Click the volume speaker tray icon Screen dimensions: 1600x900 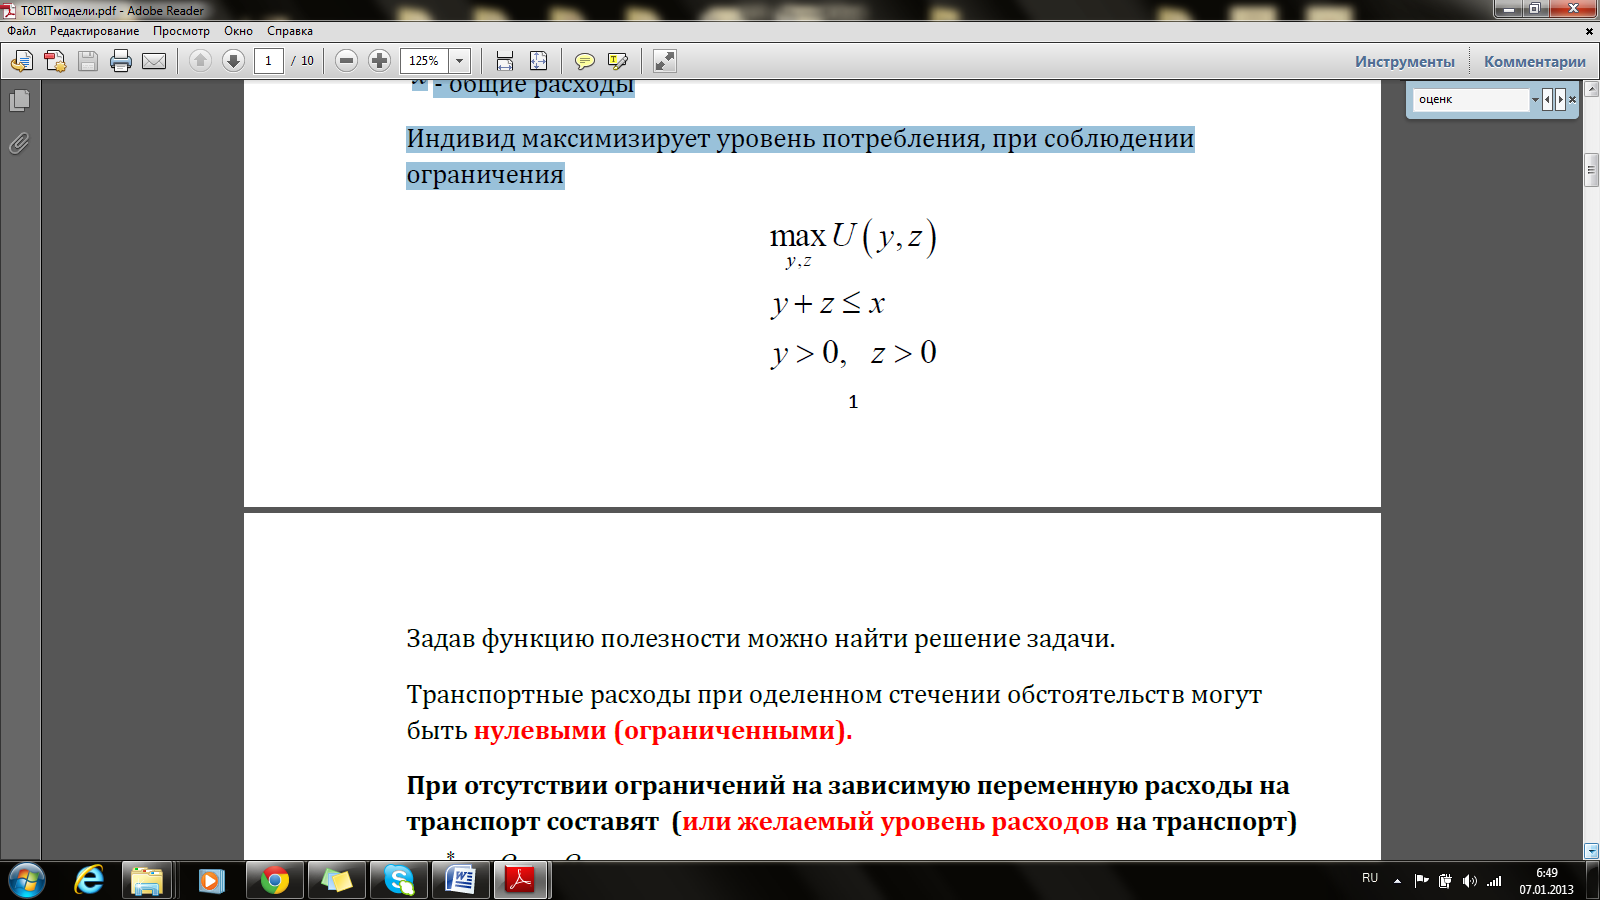click(x=1469, y=881)
